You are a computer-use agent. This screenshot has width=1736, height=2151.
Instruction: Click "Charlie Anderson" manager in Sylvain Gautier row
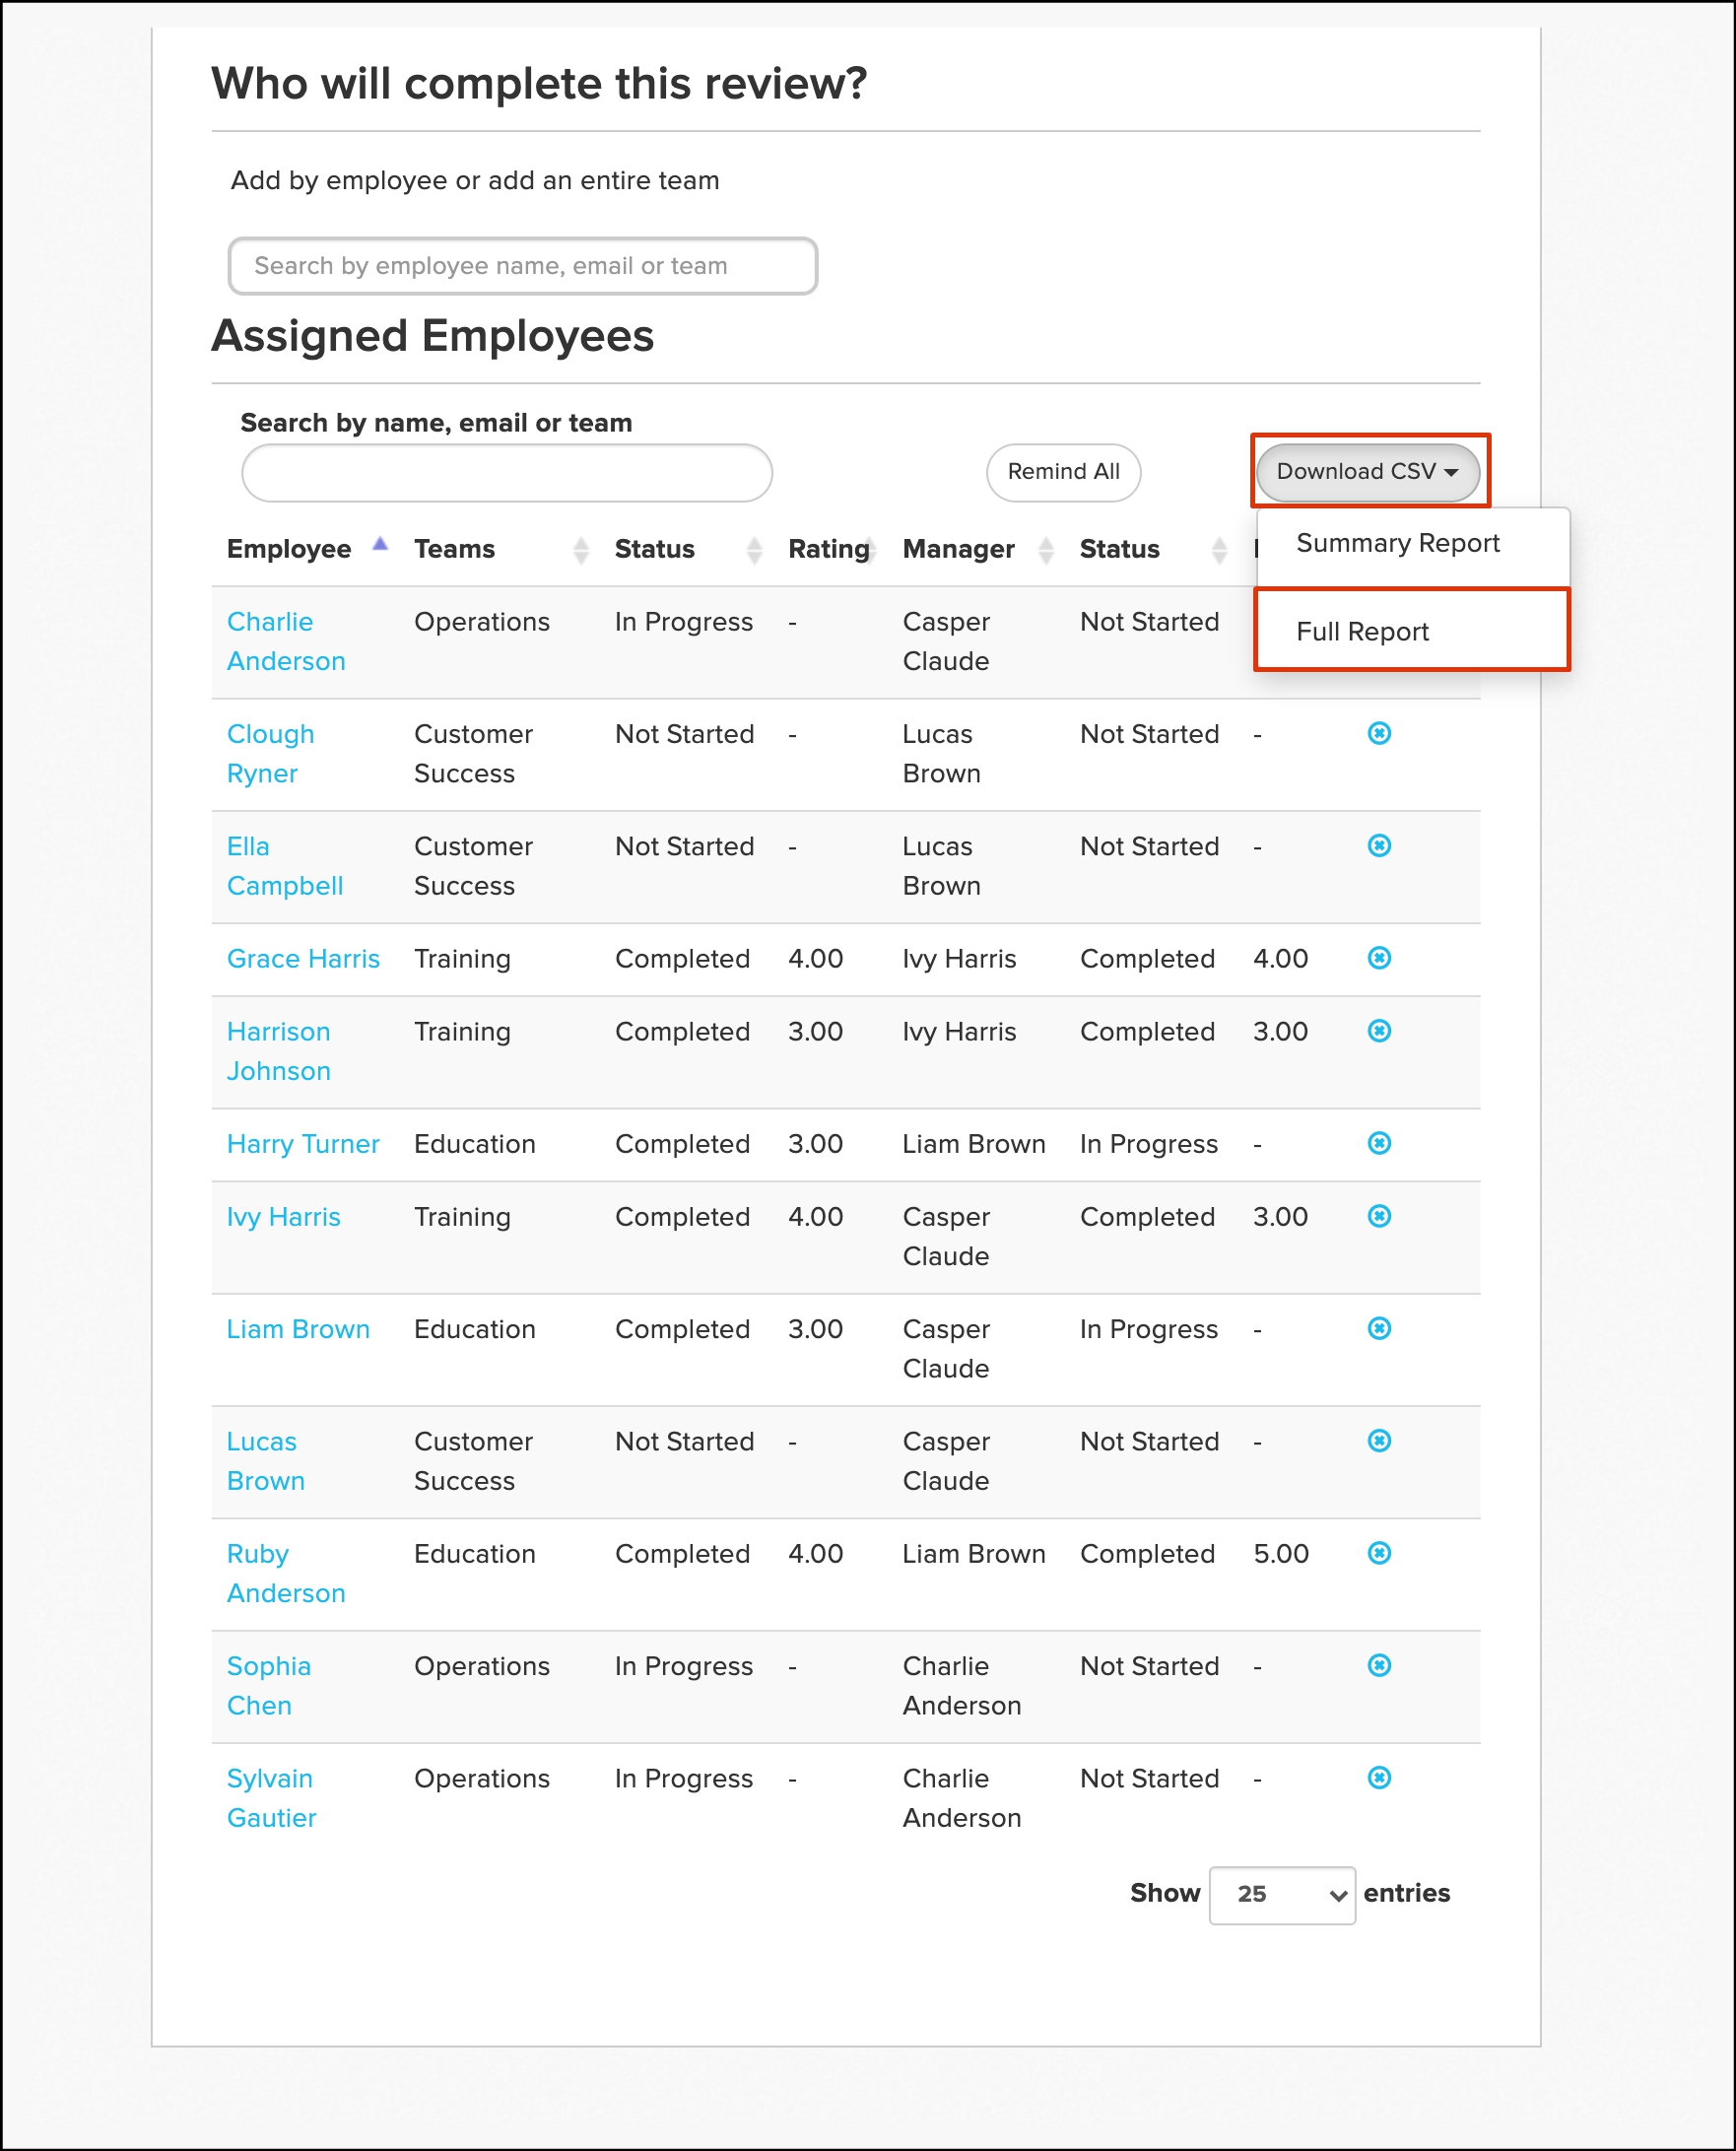(962, 1797)
